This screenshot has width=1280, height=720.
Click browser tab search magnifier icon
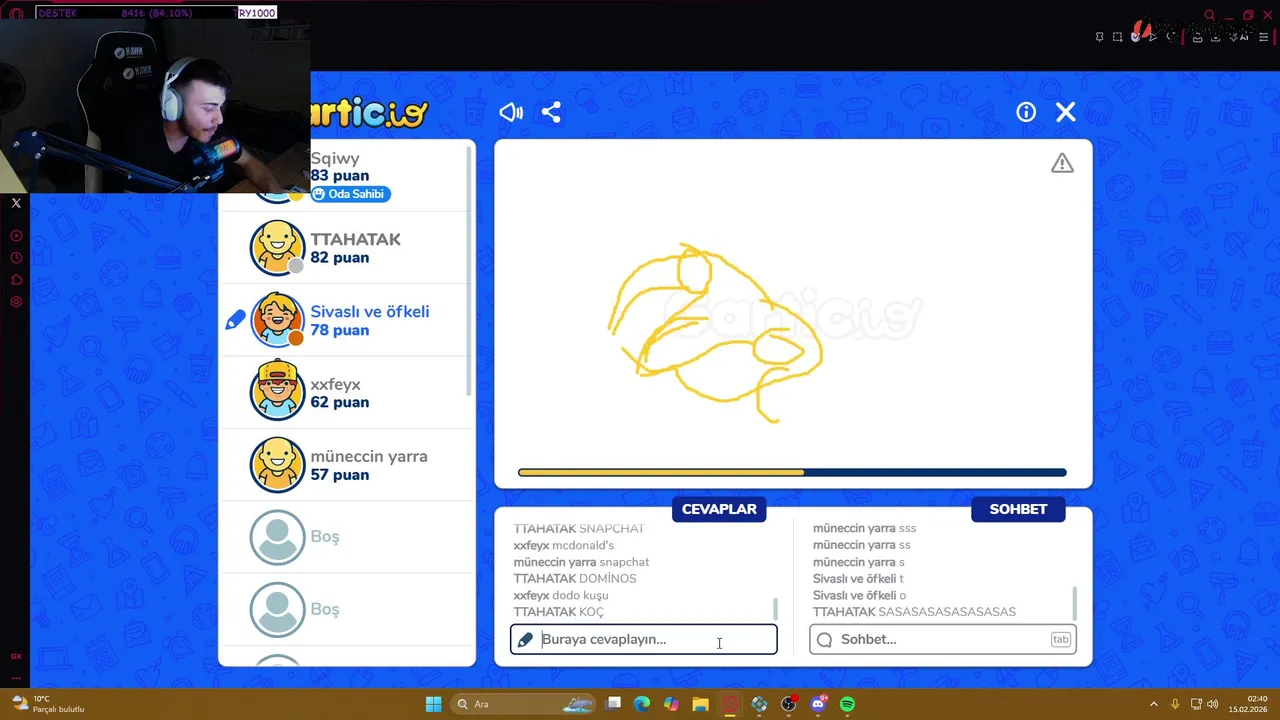[x=1209, y=15]
